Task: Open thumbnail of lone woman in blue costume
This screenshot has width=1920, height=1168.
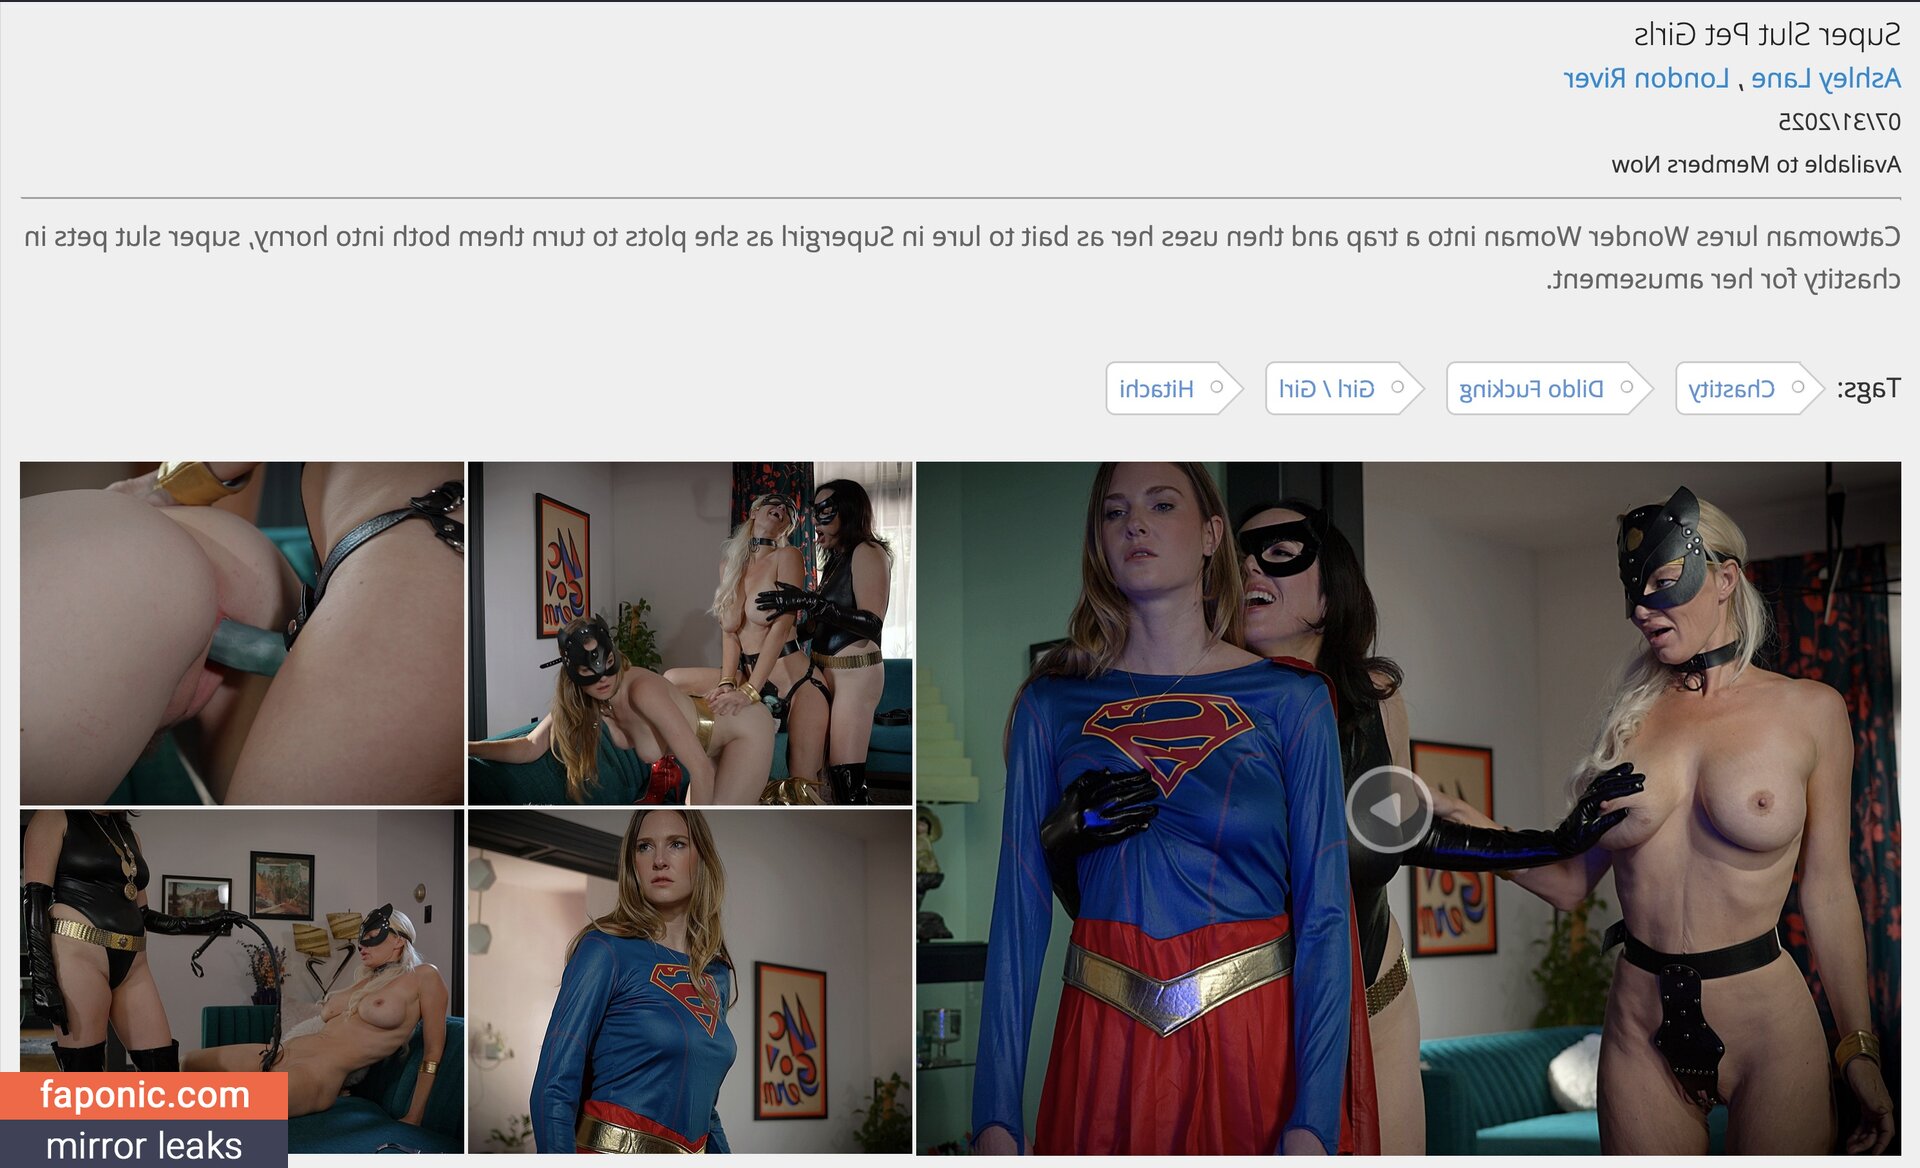Action: pyautogui.click(x=690, y=981)
